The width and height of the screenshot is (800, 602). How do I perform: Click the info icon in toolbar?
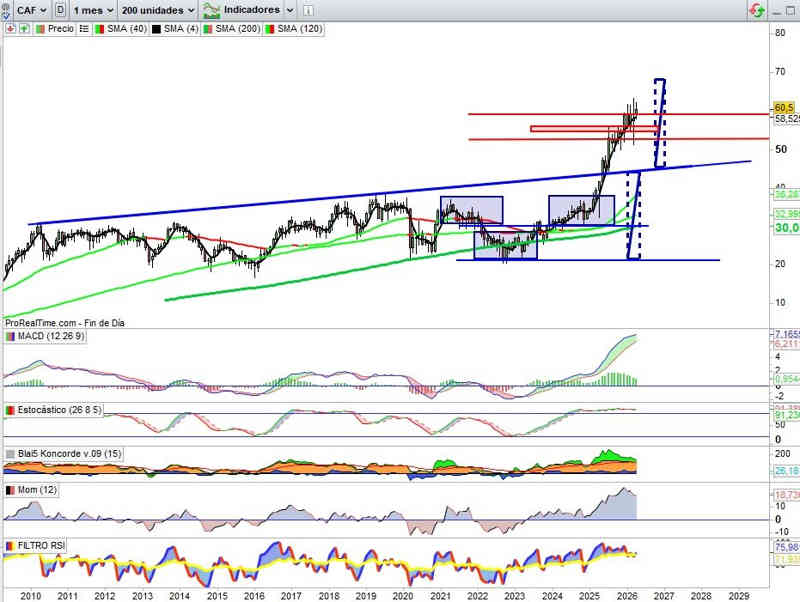pos(308,9)
